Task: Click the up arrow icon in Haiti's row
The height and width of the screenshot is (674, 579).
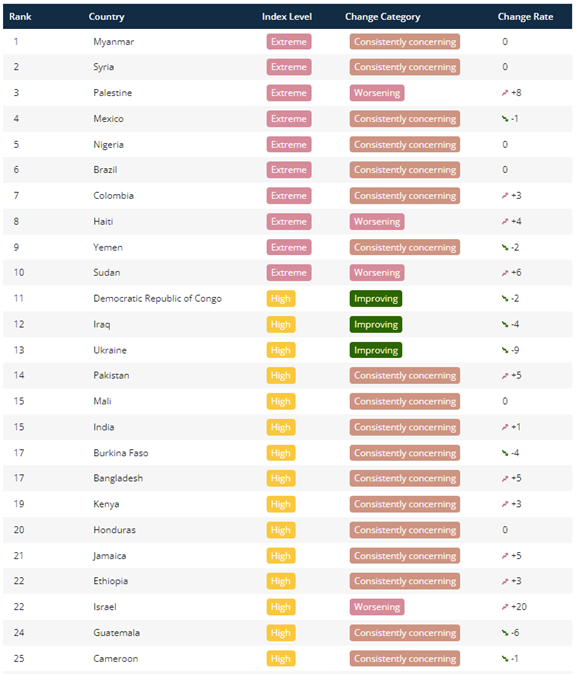Action: tap(505, 221)
